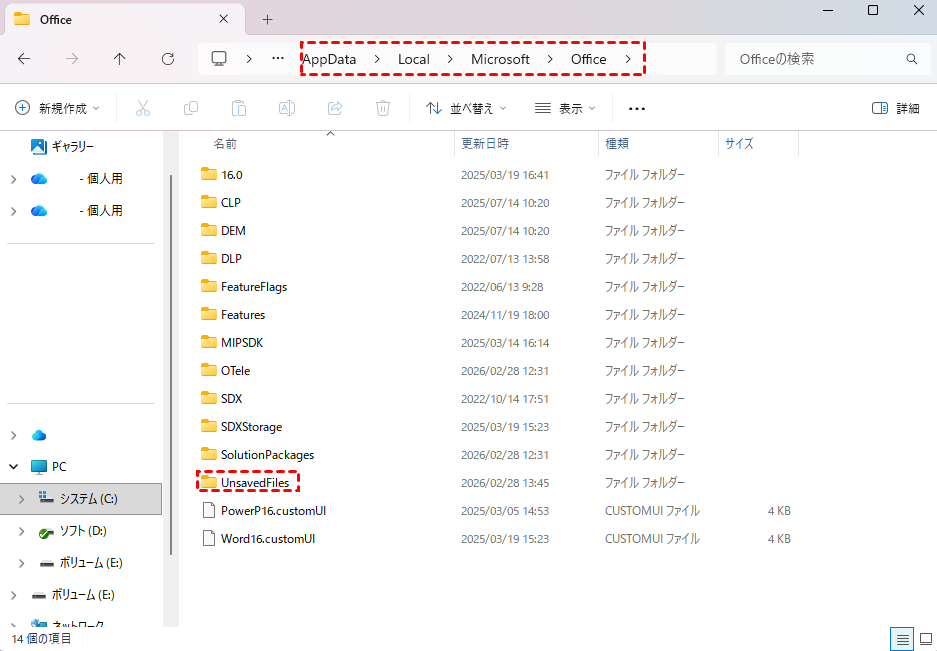The image size is (937, 651).
Task: Click the Delete trash can icon
Action: (383, 108)
